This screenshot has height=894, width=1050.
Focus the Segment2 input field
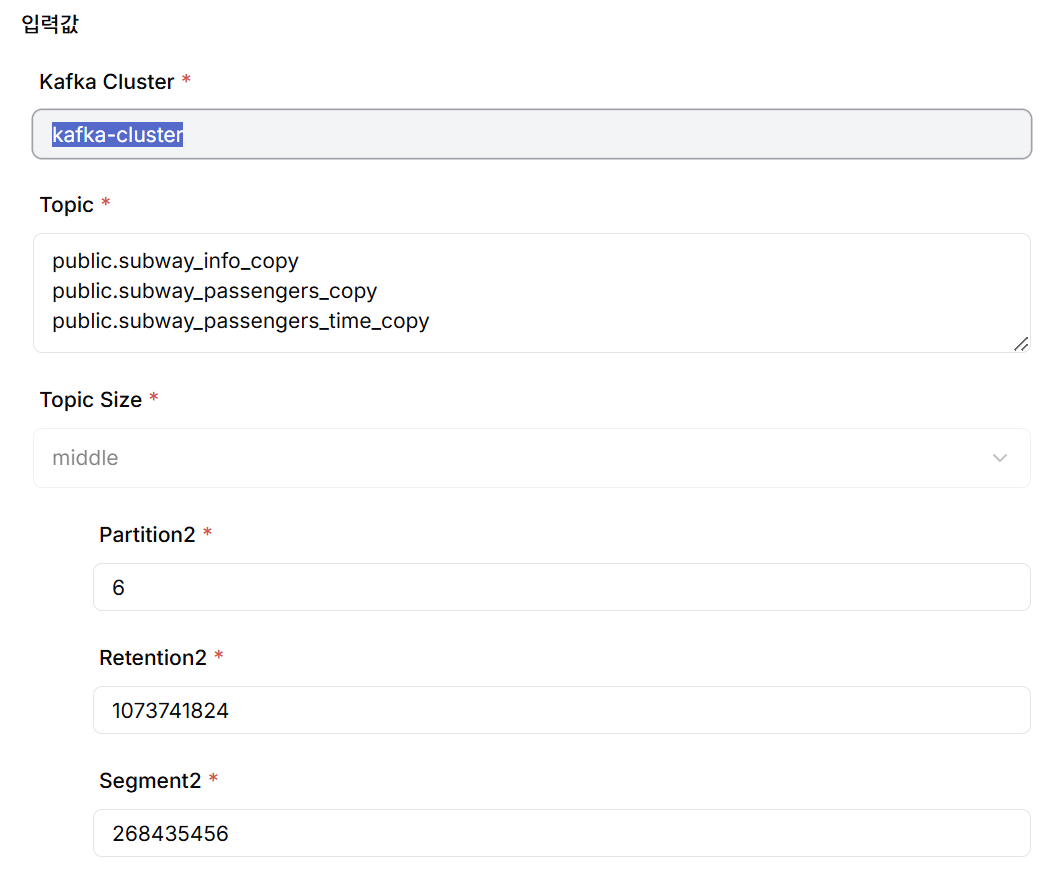click(x=561, y=833)
